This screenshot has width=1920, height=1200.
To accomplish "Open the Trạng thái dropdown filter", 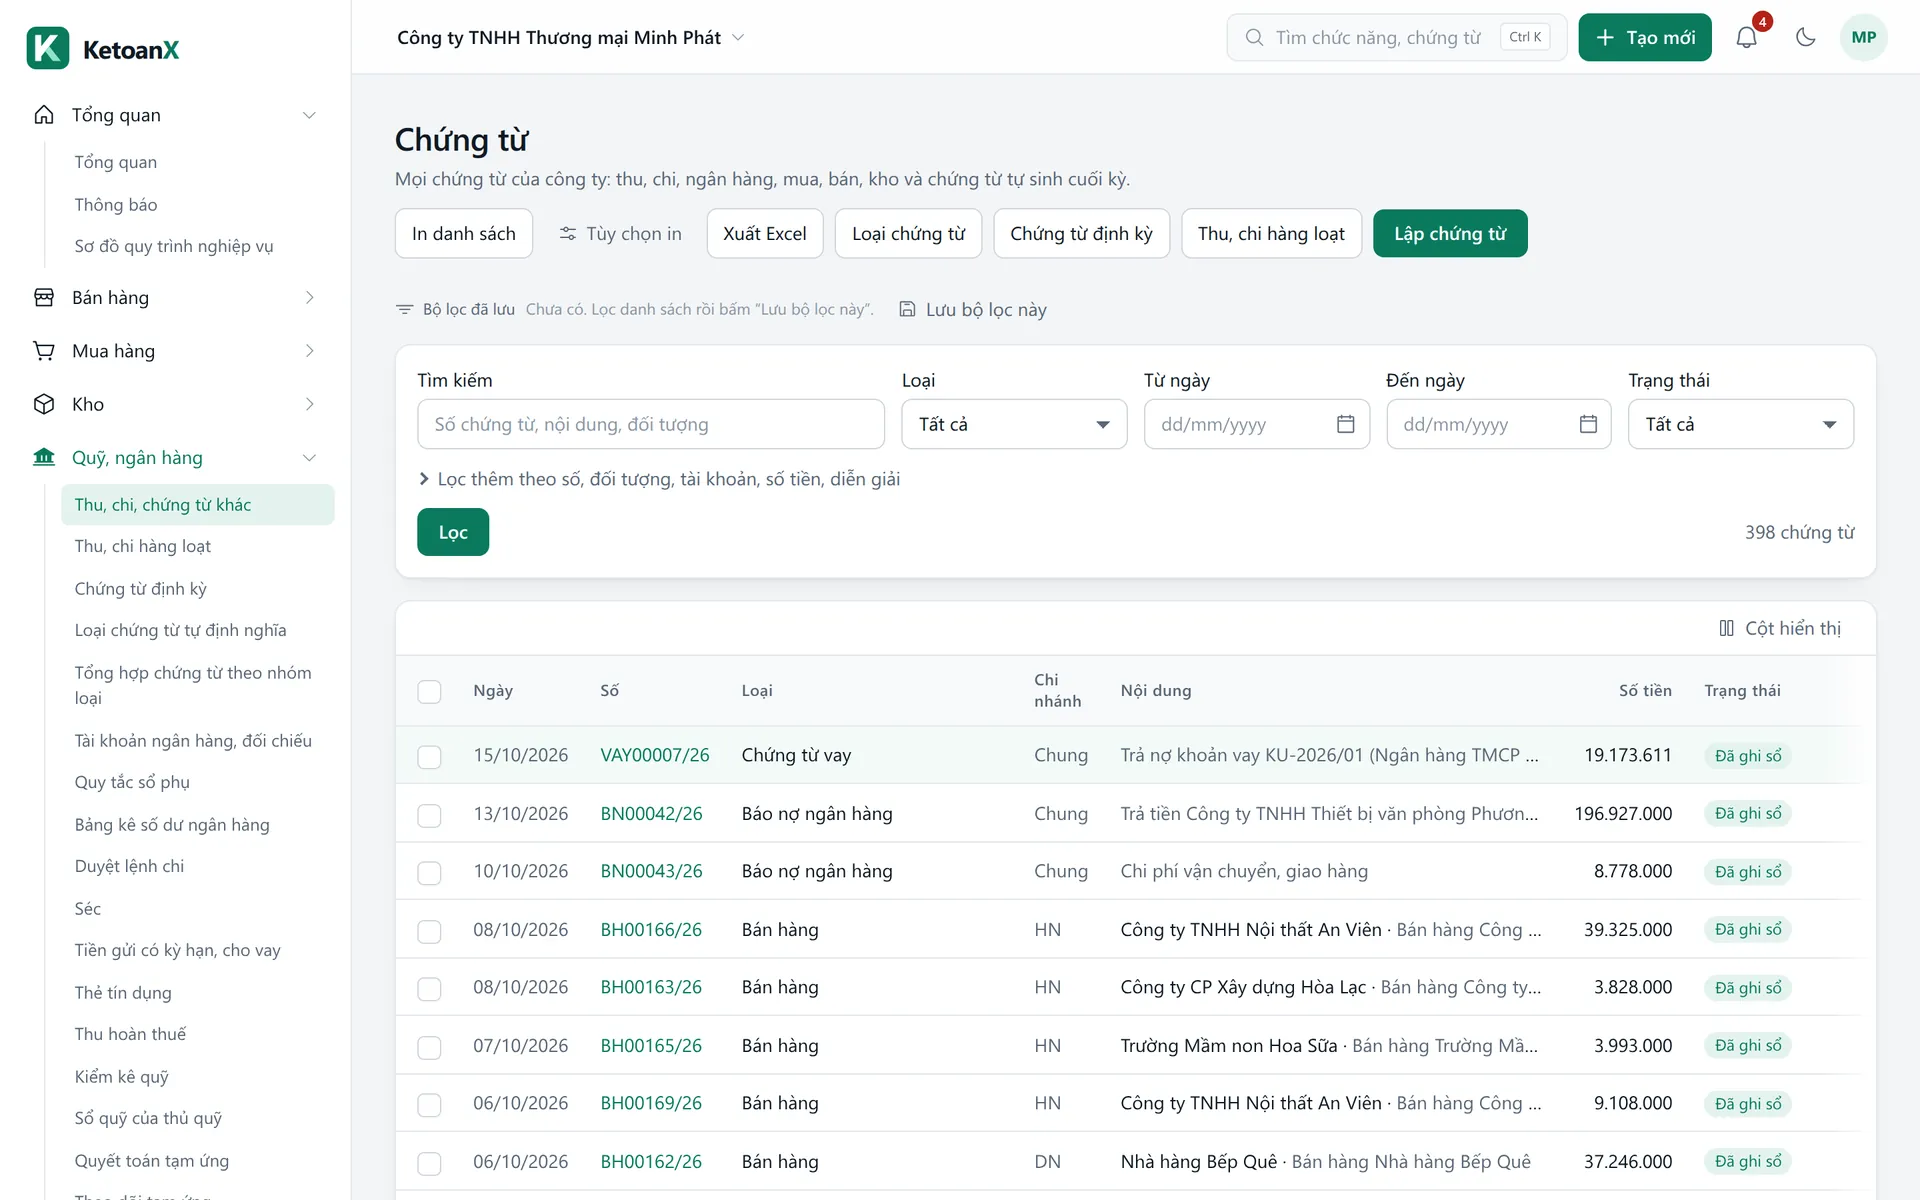I will [1740, 424].
